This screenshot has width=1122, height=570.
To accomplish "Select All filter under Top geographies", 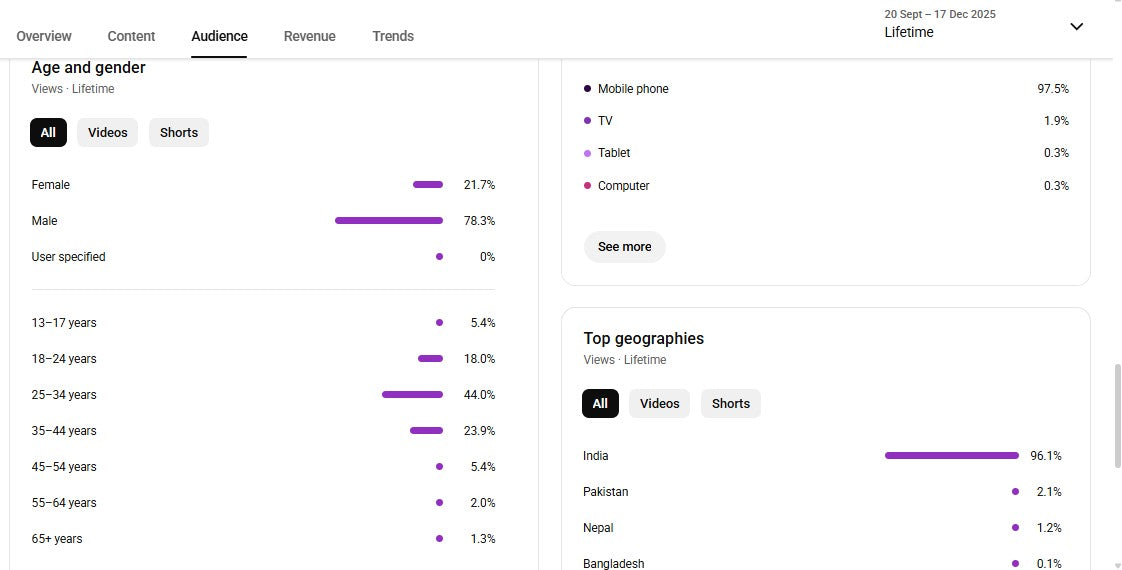I will tap(600, 404).
